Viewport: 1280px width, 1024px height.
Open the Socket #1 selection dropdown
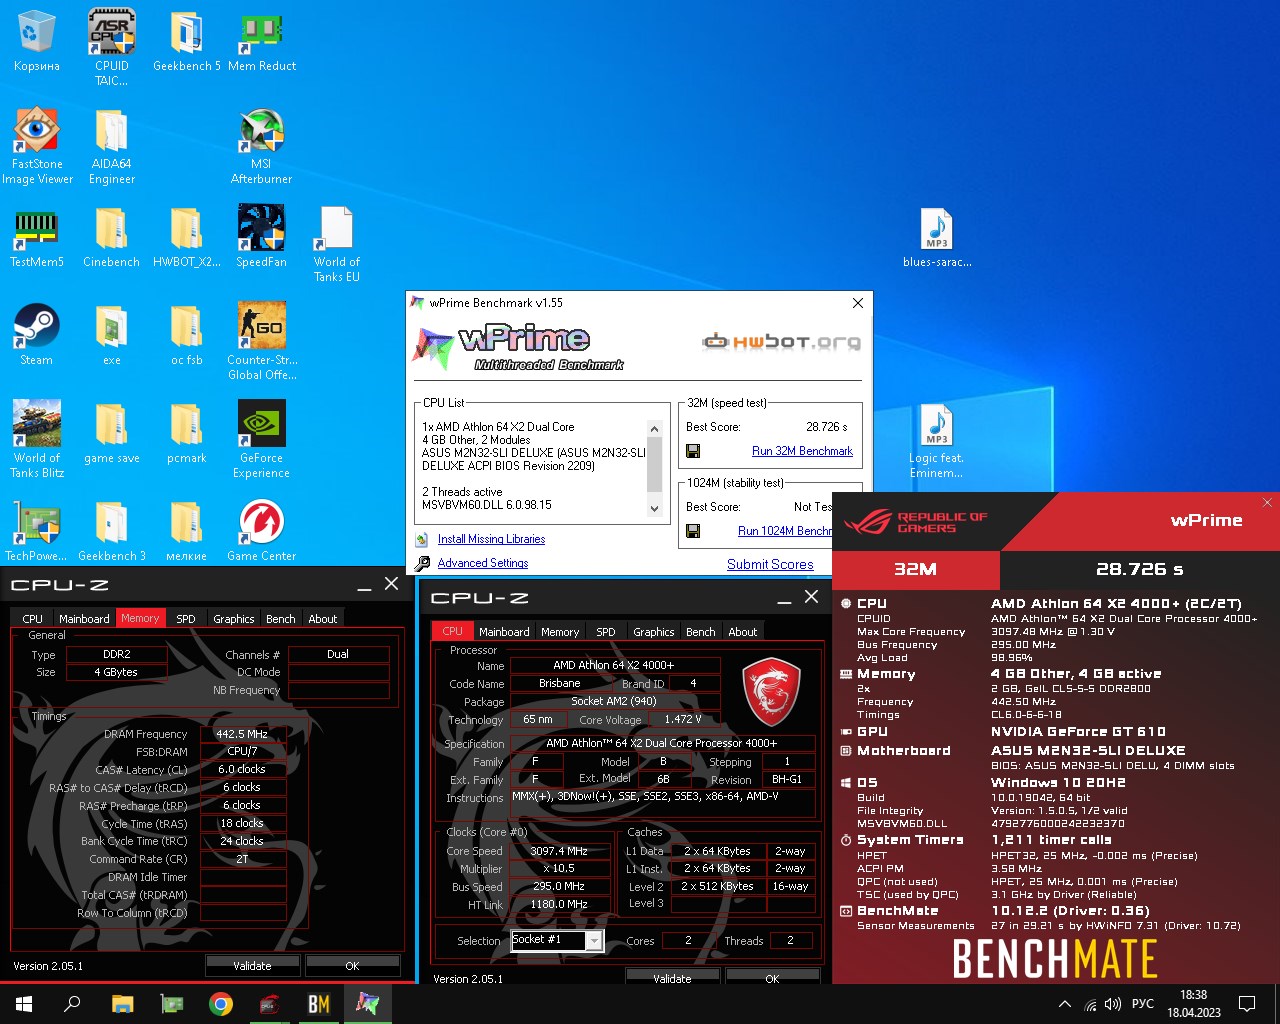[558, 940]
